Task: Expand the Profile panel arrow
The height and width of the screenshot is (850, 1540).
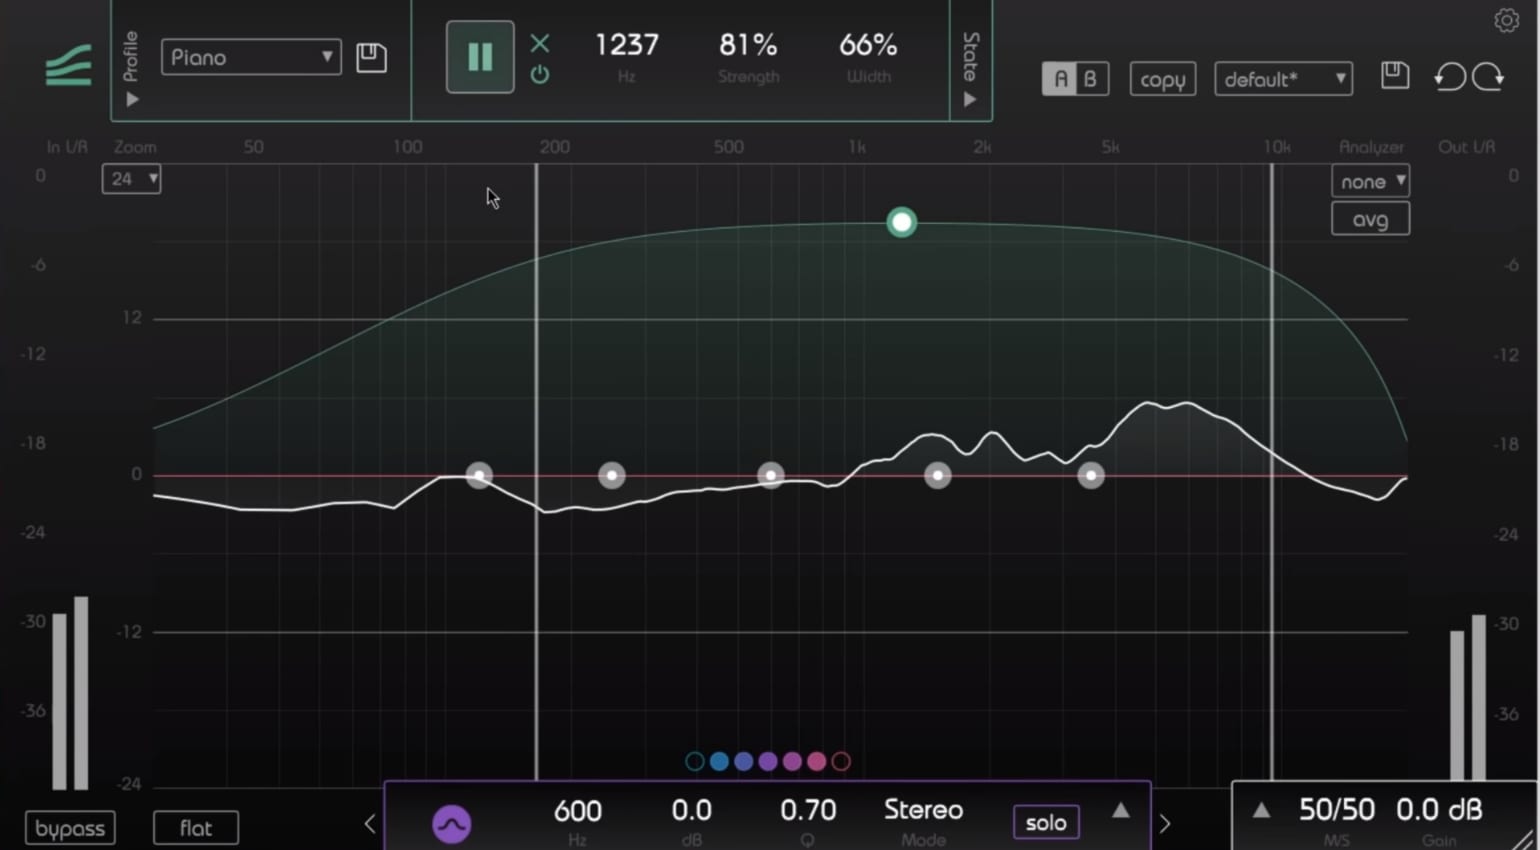Action: (x=132, y=100)
